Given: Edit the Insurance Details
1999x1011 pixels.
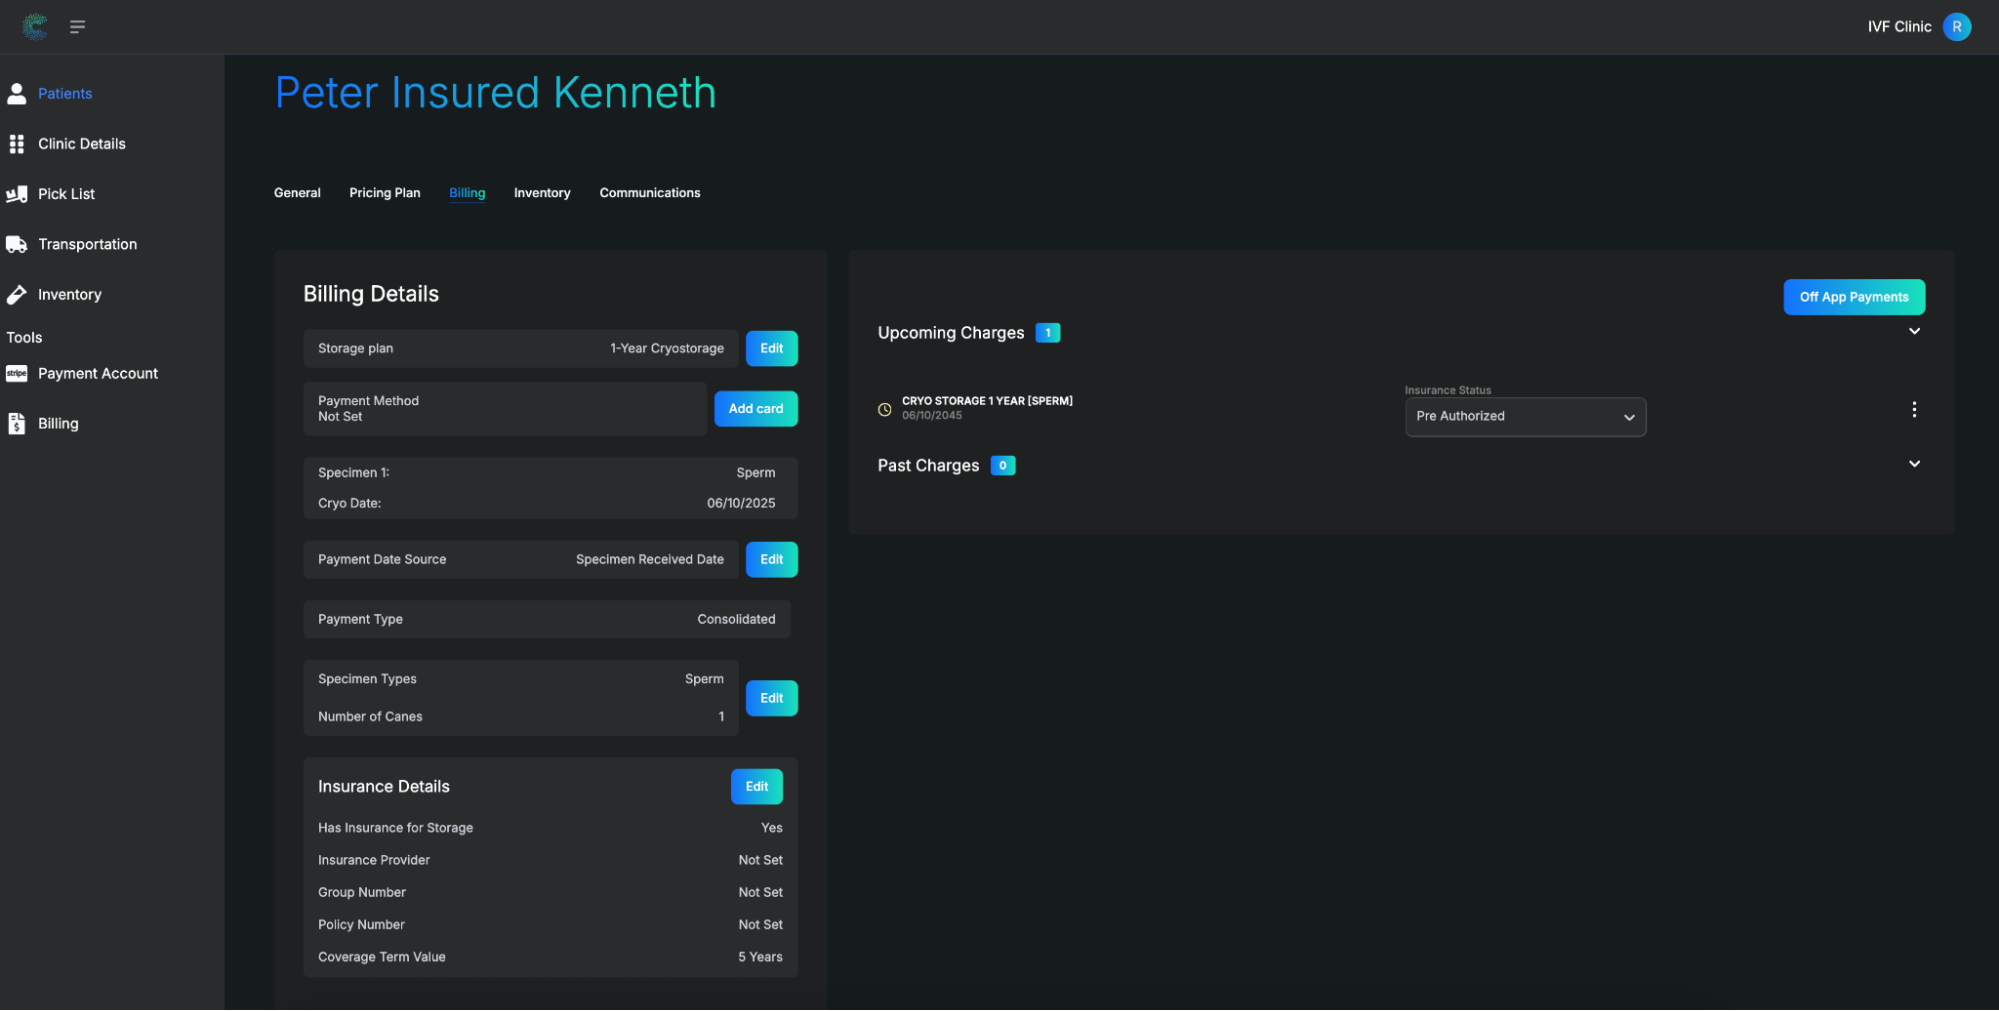Looking at the screenshot, I should tap(756, 786).
